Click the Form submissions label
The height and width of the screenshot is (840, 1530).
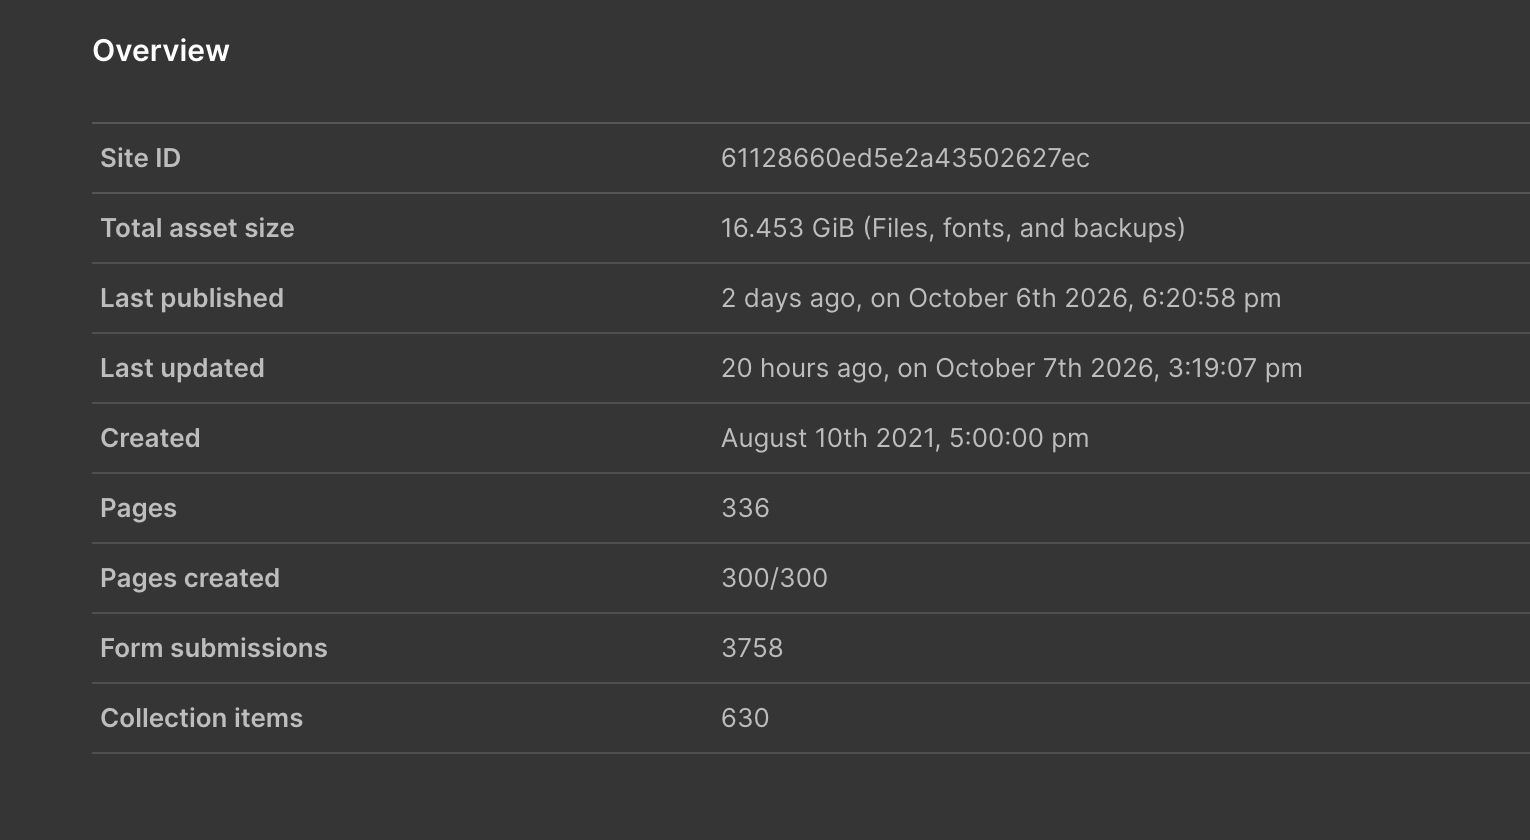[x=214, y=648]
